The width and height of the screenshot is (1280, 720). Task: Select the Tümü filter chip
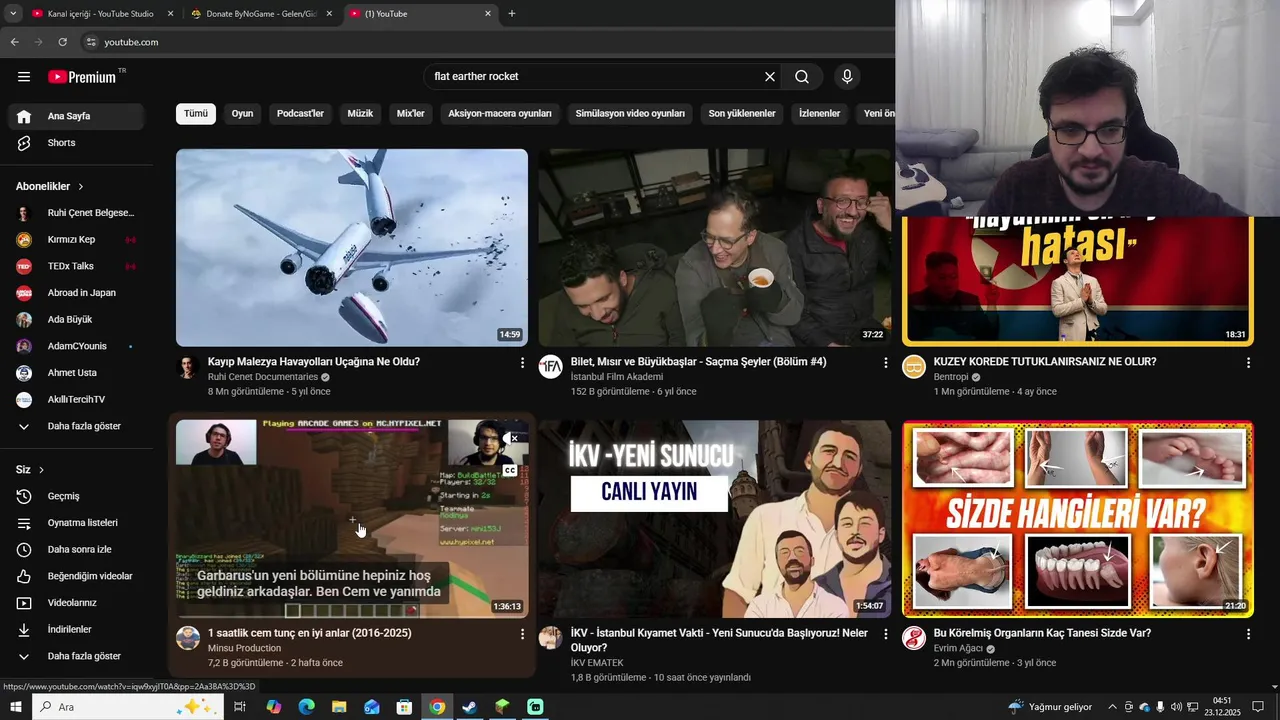[x=196, y=114]
